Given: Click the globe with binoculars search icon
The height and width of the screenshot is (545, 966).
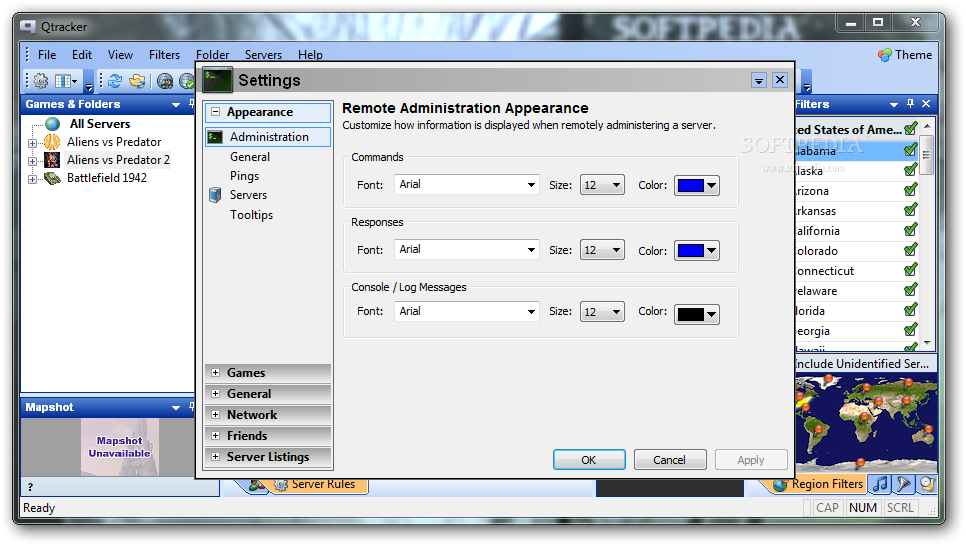Looking at the screenshot, I should click(165, 81).
